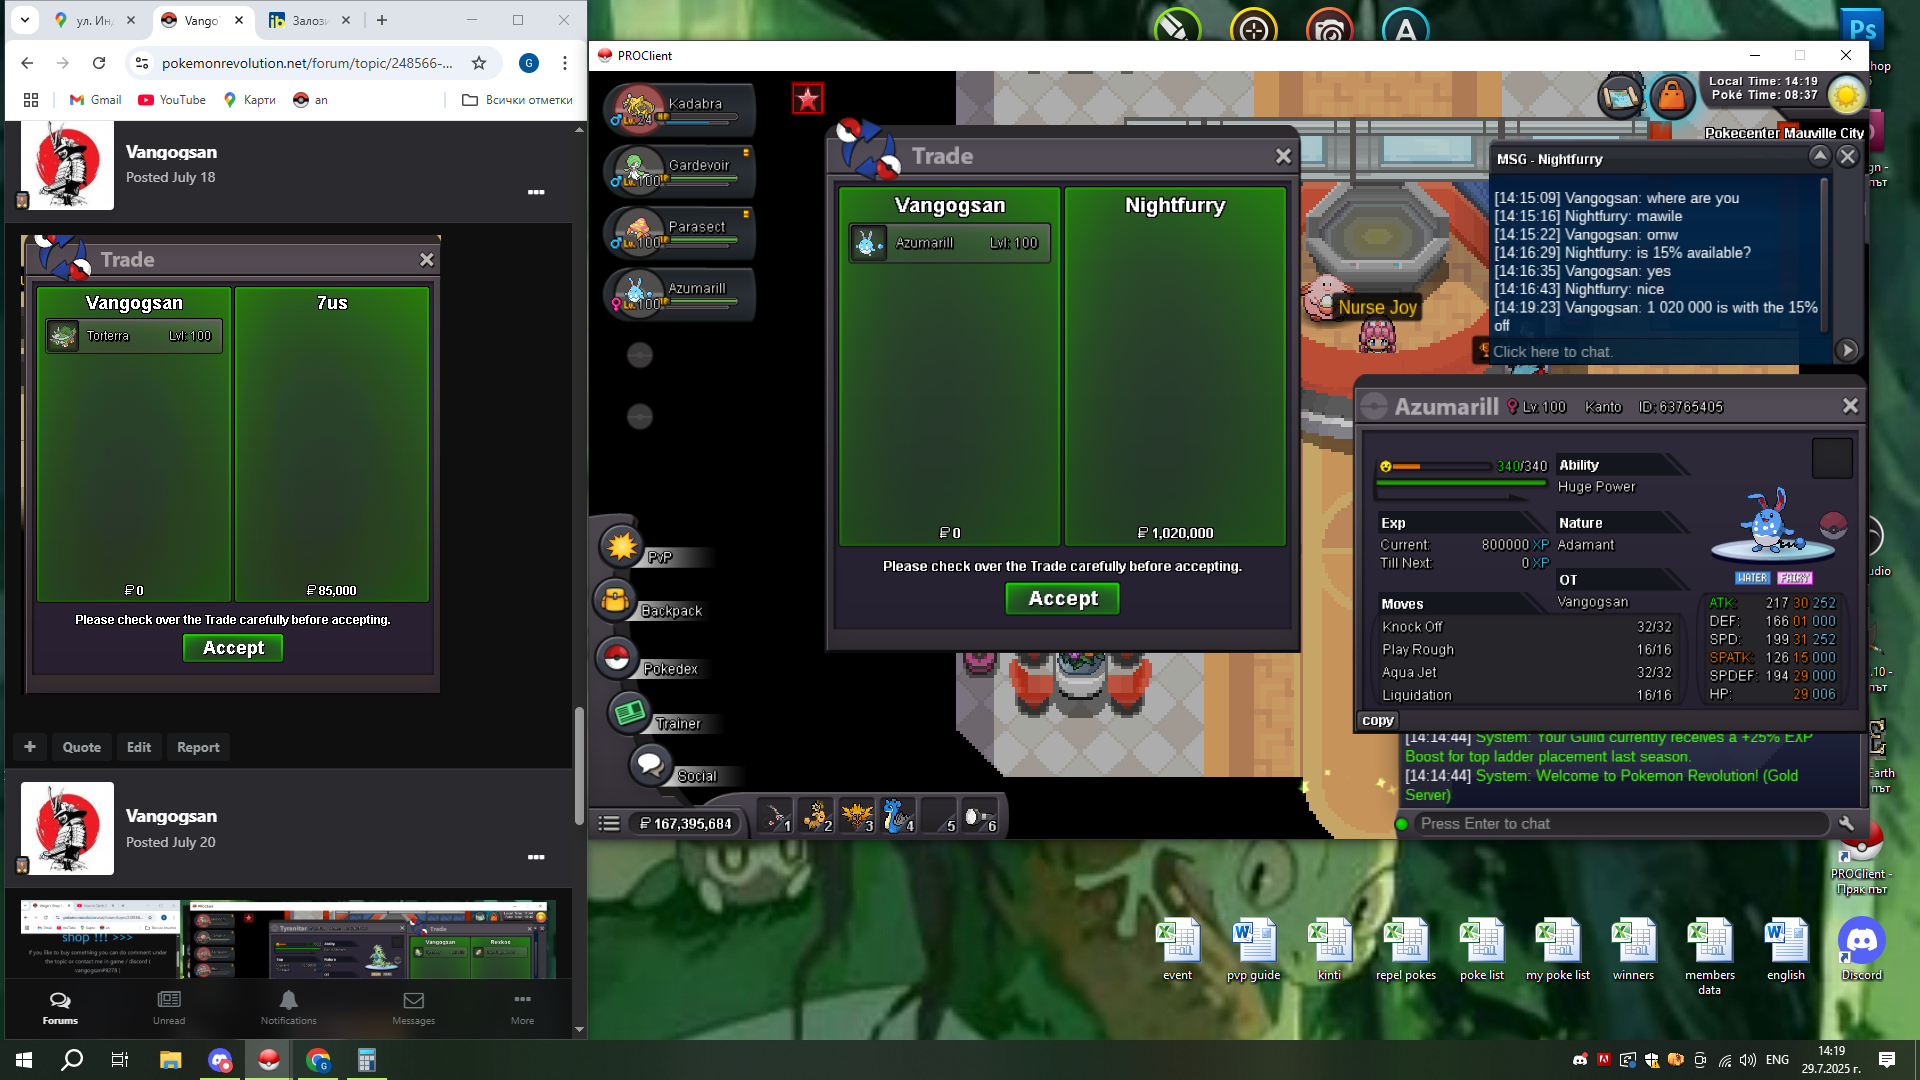Viewport: 1920px width, 1080px height.
Task: Open forum Messages tab
Action: [414, 1008]
